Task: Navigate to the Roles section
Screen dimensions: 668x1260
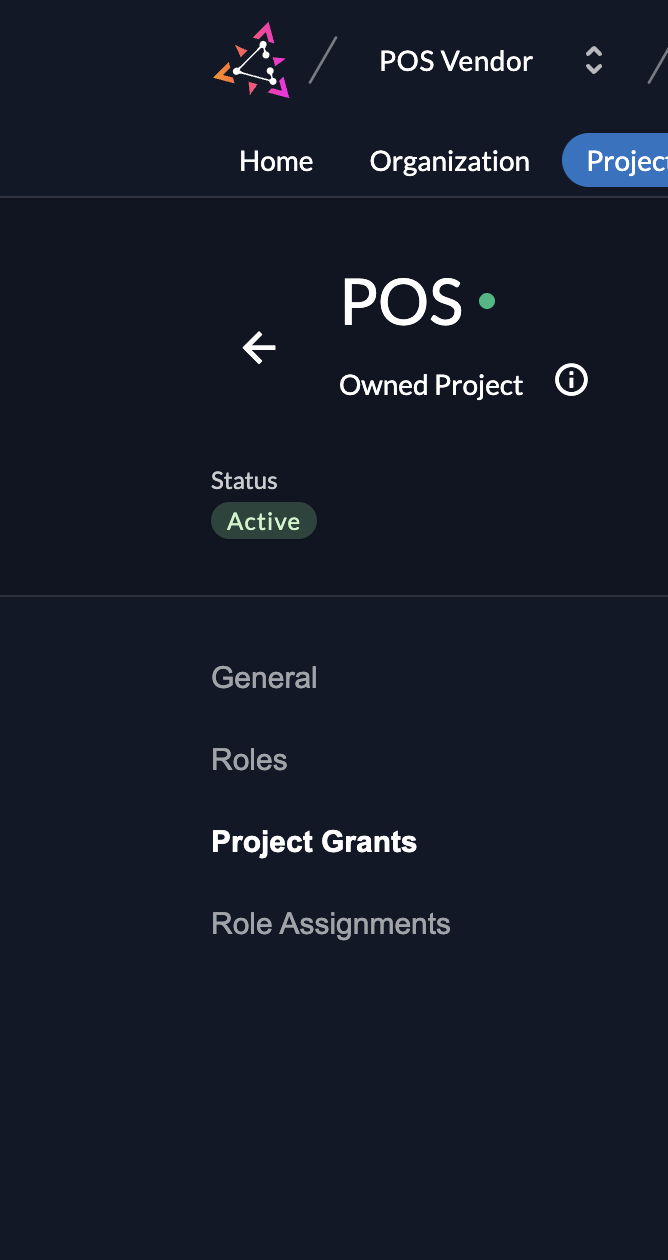Action: point(249,760)
